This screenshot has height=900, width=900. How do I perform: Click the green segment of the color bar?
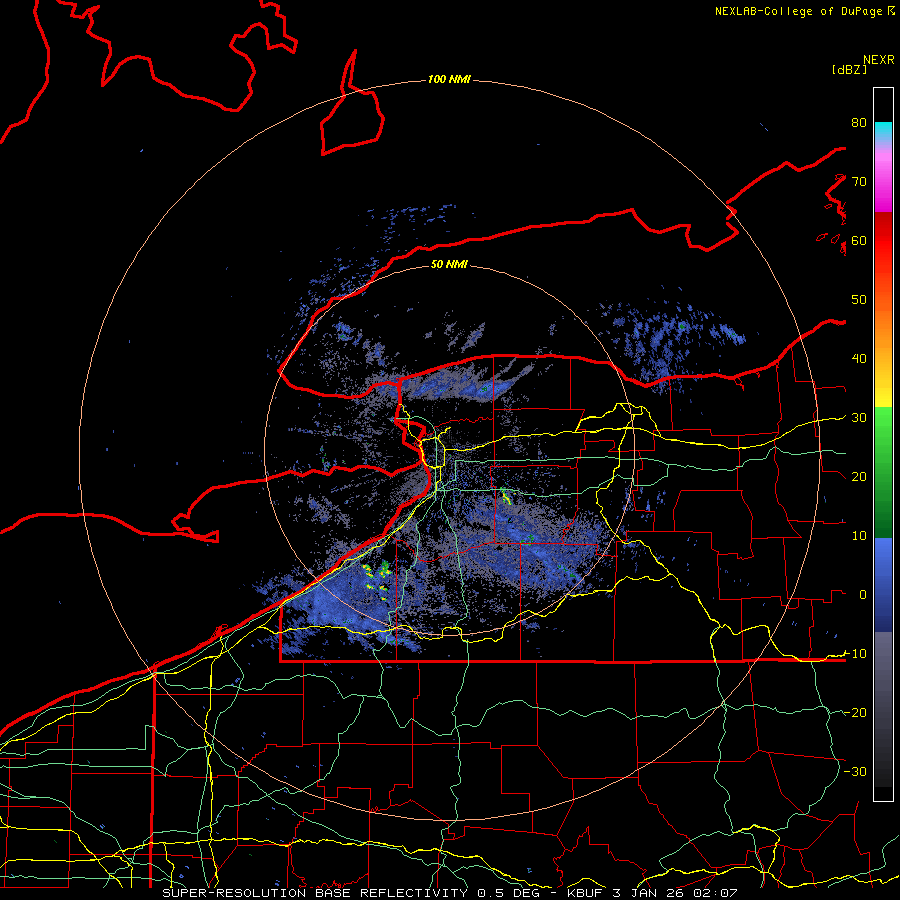point(883,472)
